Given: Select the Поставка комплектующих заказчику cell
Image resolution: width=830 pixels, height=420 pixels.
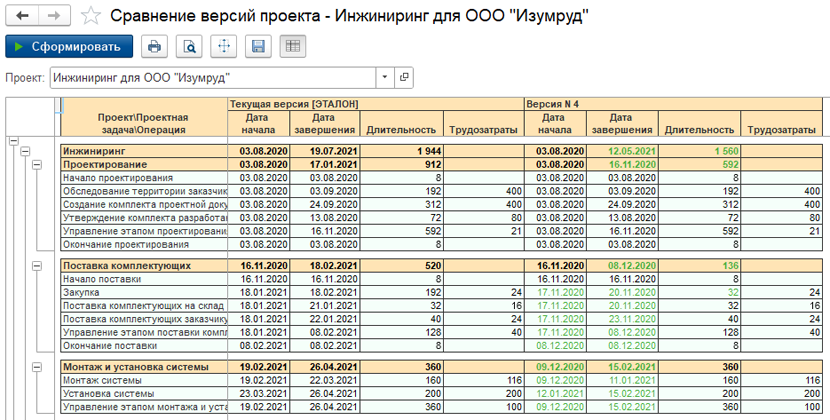Looking at the screenshot, I should coord(144,319).
